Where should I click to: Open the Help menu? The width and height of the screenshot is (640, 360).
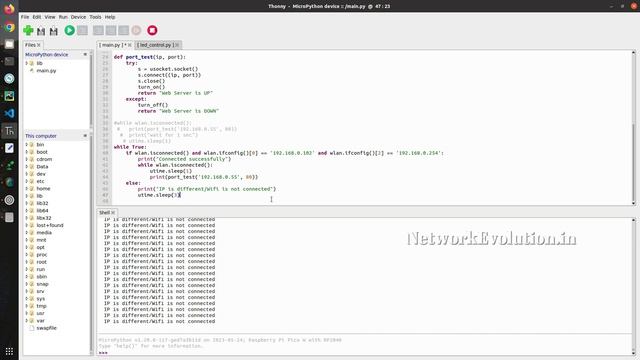110,17
